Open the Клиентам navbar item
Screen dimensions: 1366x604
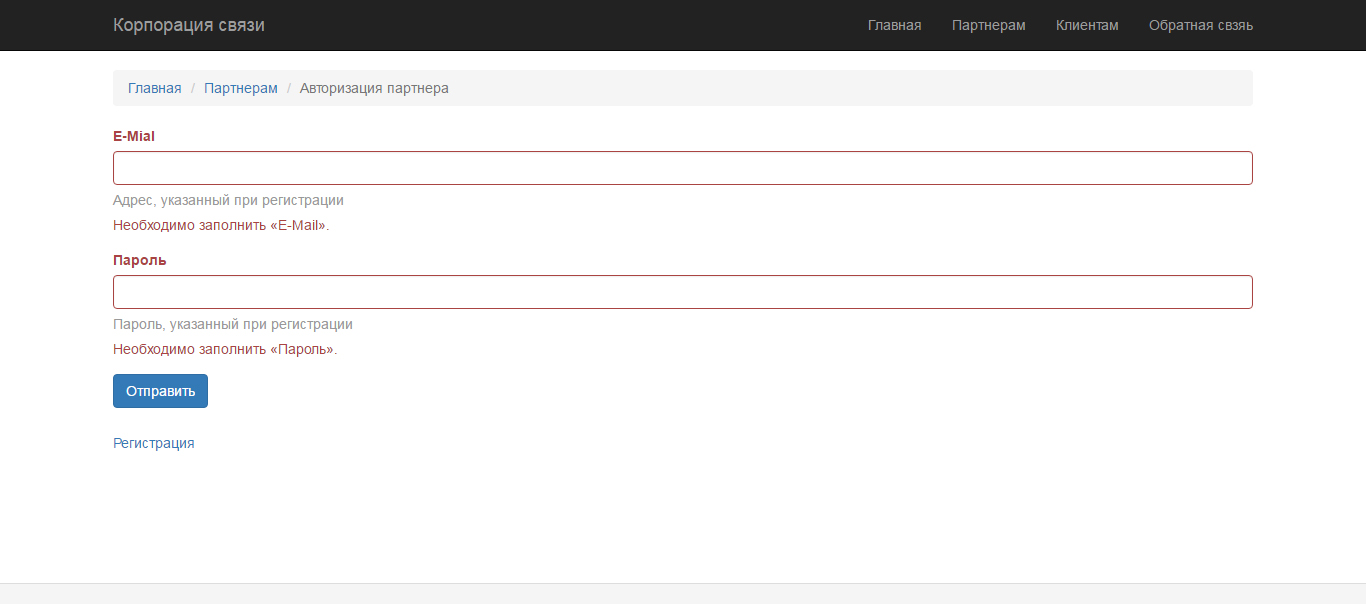point(1087,25)
